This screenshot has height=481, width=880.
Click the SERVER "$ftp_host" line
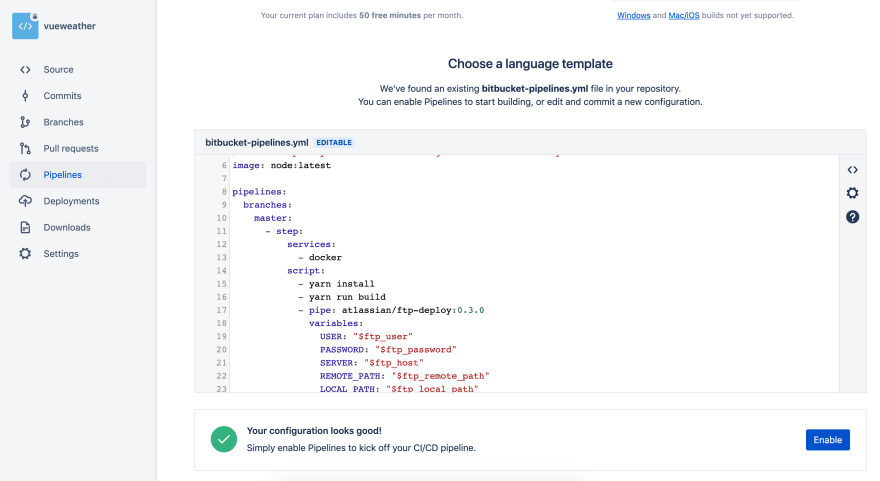pyautogui.click(x=372, y=363)
